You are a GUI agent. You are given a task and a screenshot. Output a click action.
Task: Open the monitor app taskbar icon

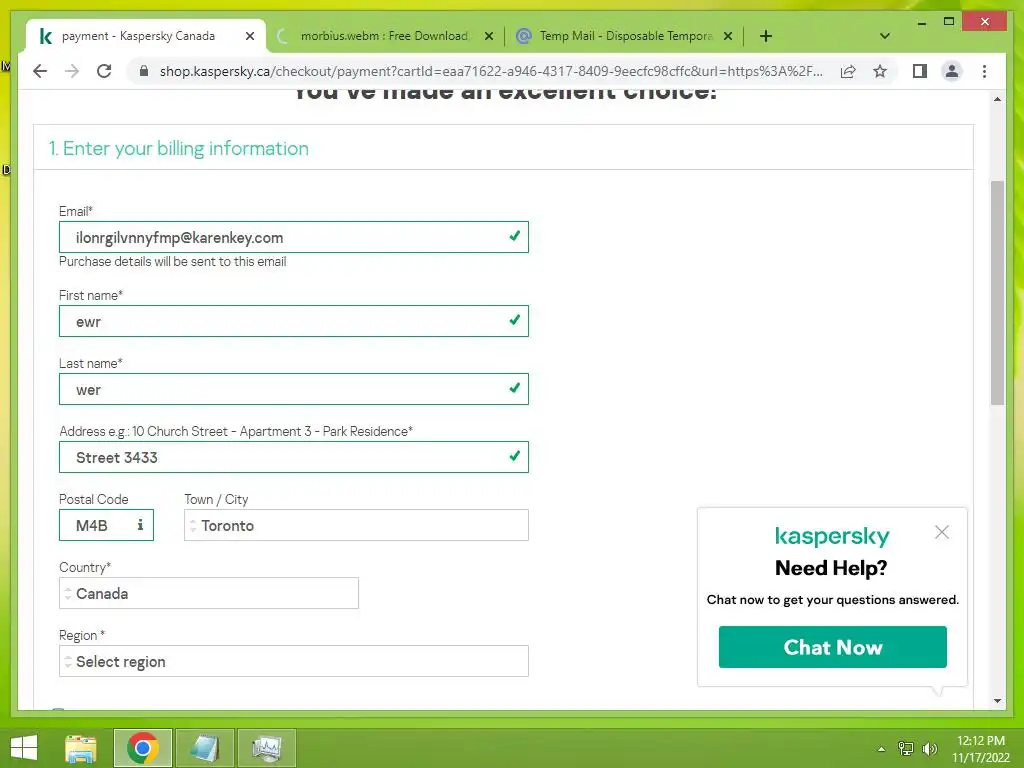[x=267, y=748]
